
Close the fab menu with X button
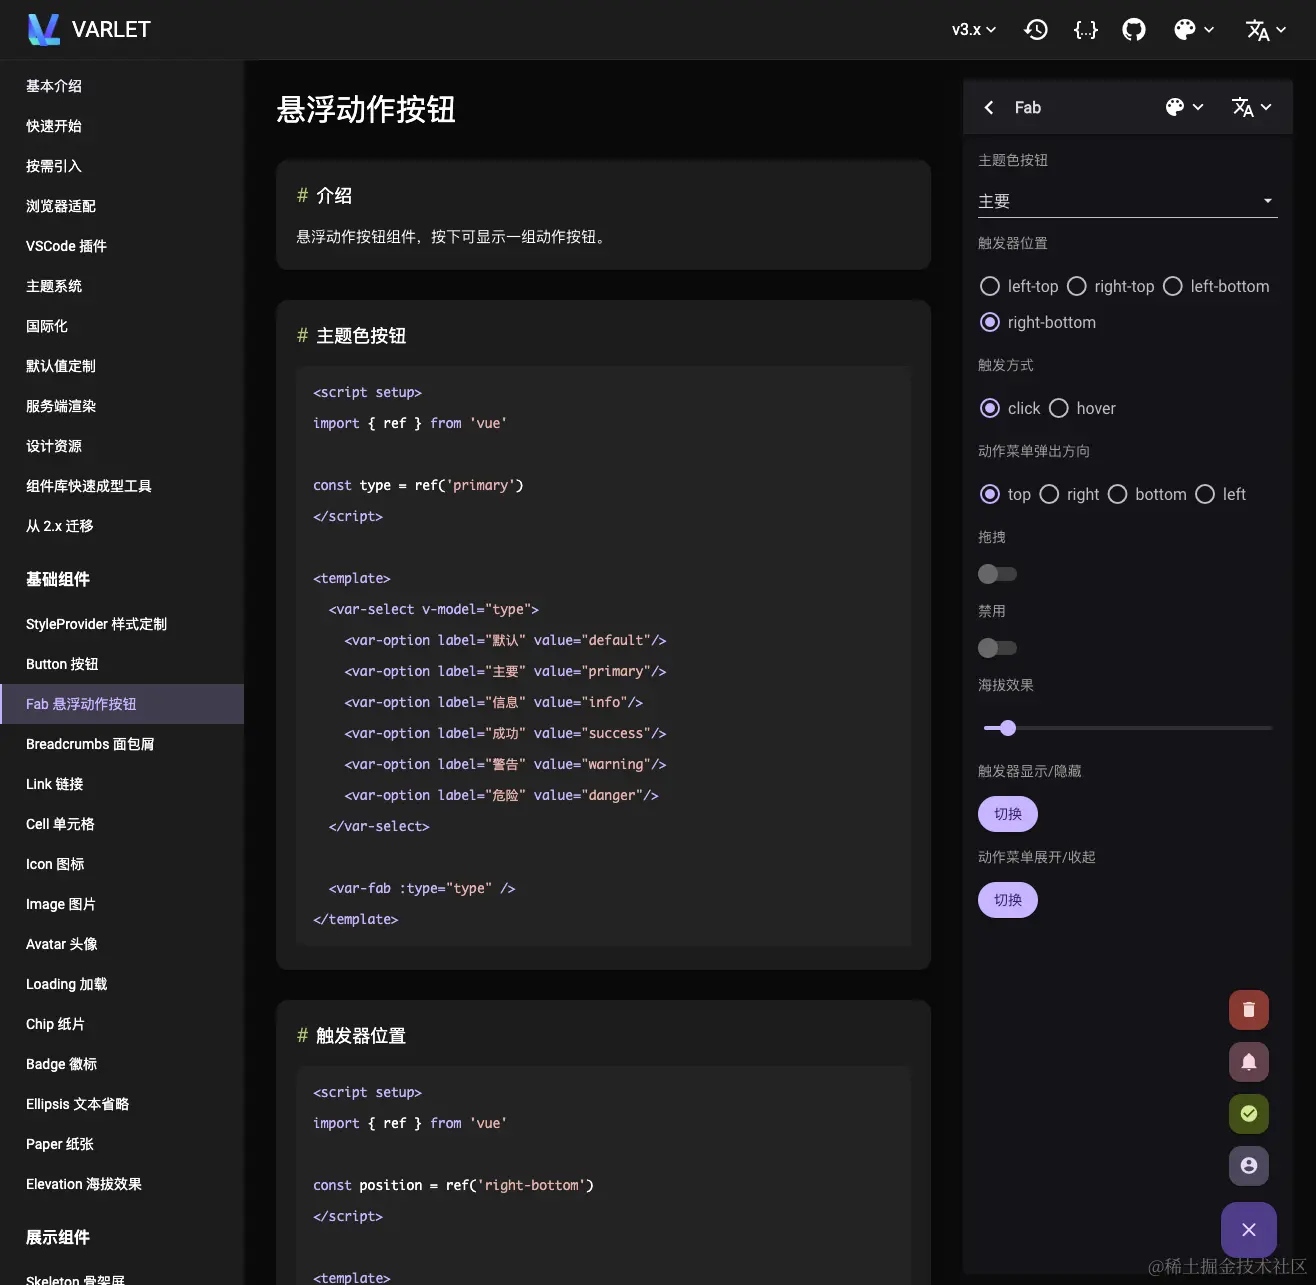pyautogui.click(x=1249, y=1230)
